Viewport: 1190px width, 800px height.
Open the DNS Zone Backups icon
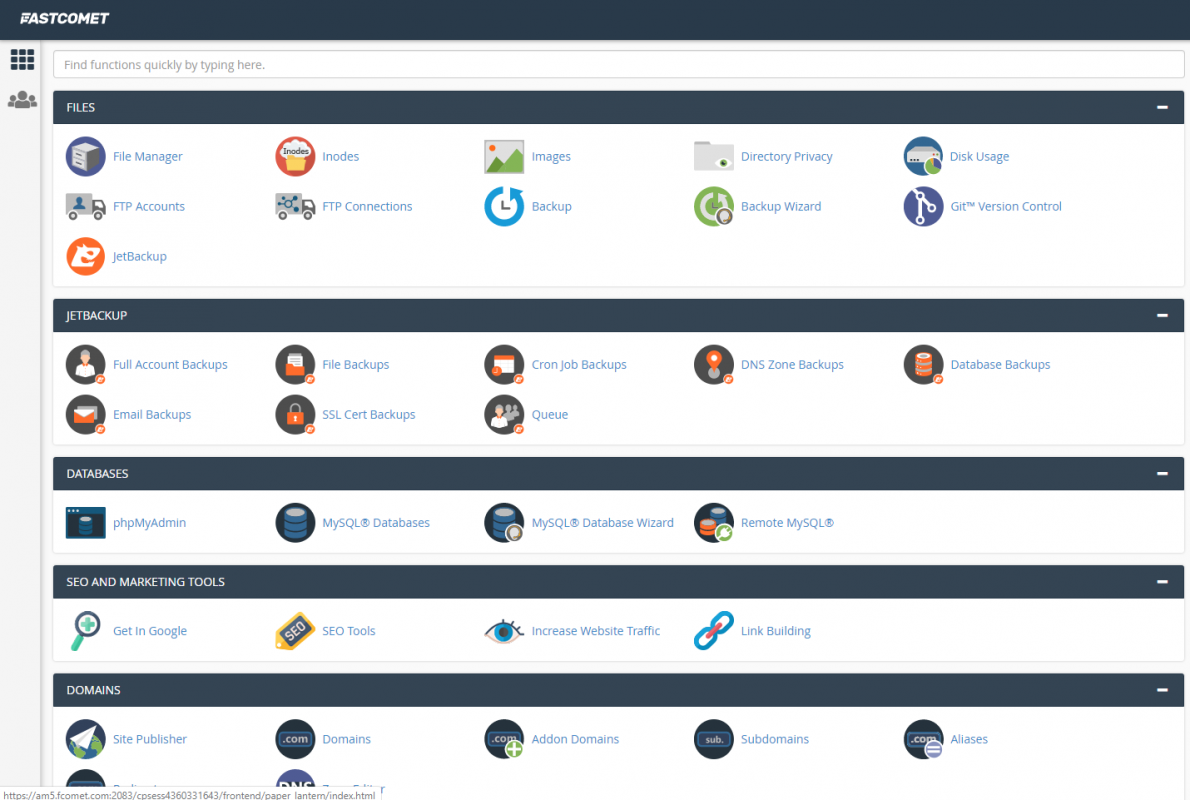[x=713, y=364]
